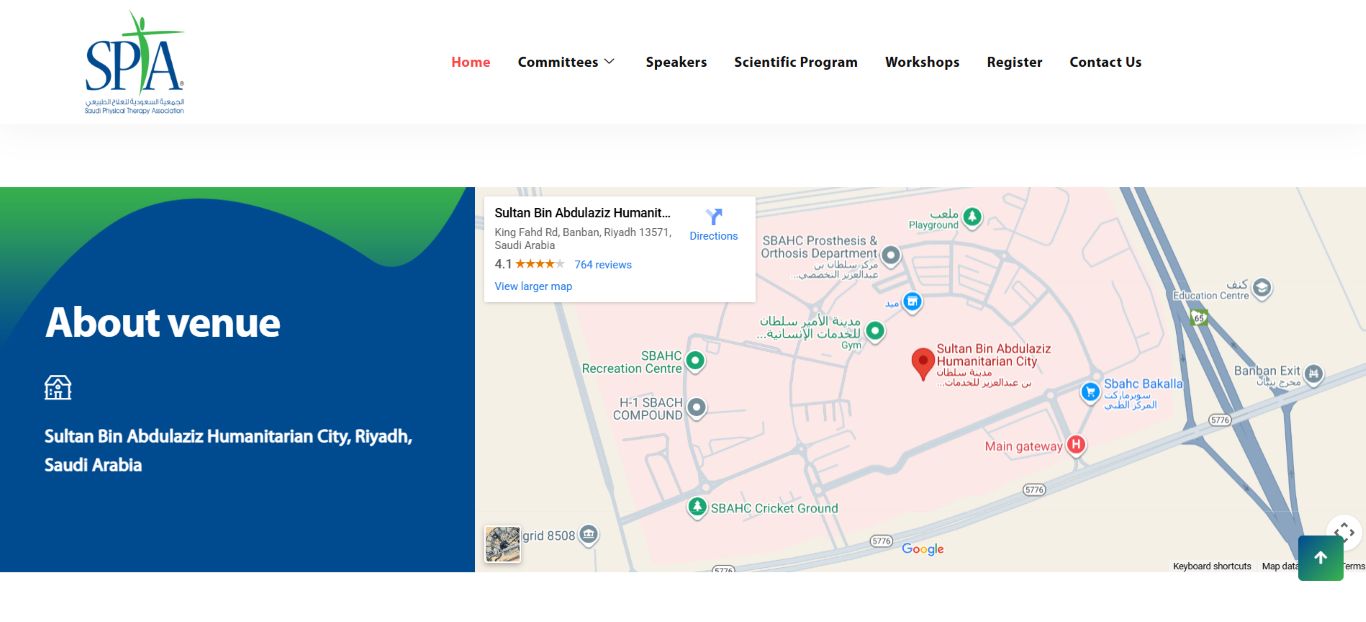Select the Main gateway hospital marker
This screenshot has width=1366, height=622.
point(1076,445)
